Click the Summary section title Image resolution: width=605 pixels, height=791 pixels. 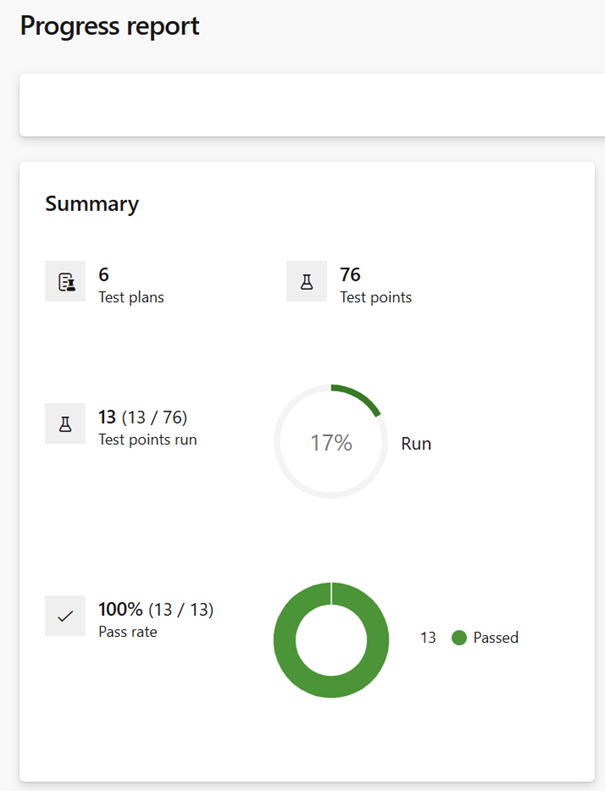coord(92,204)
